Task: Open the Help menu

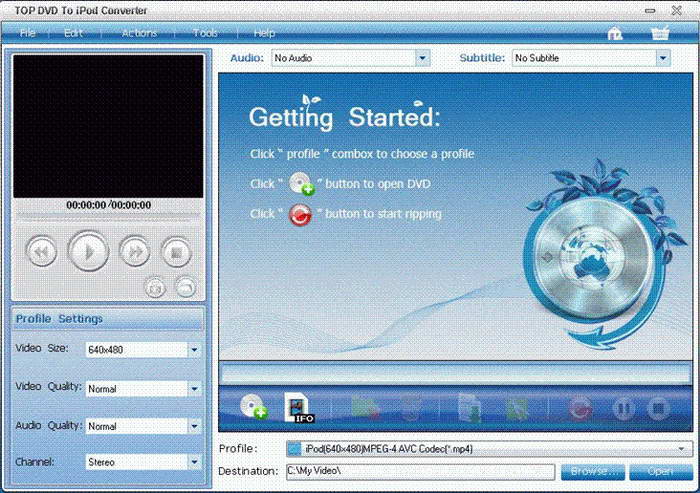Action: coord(264,33)
